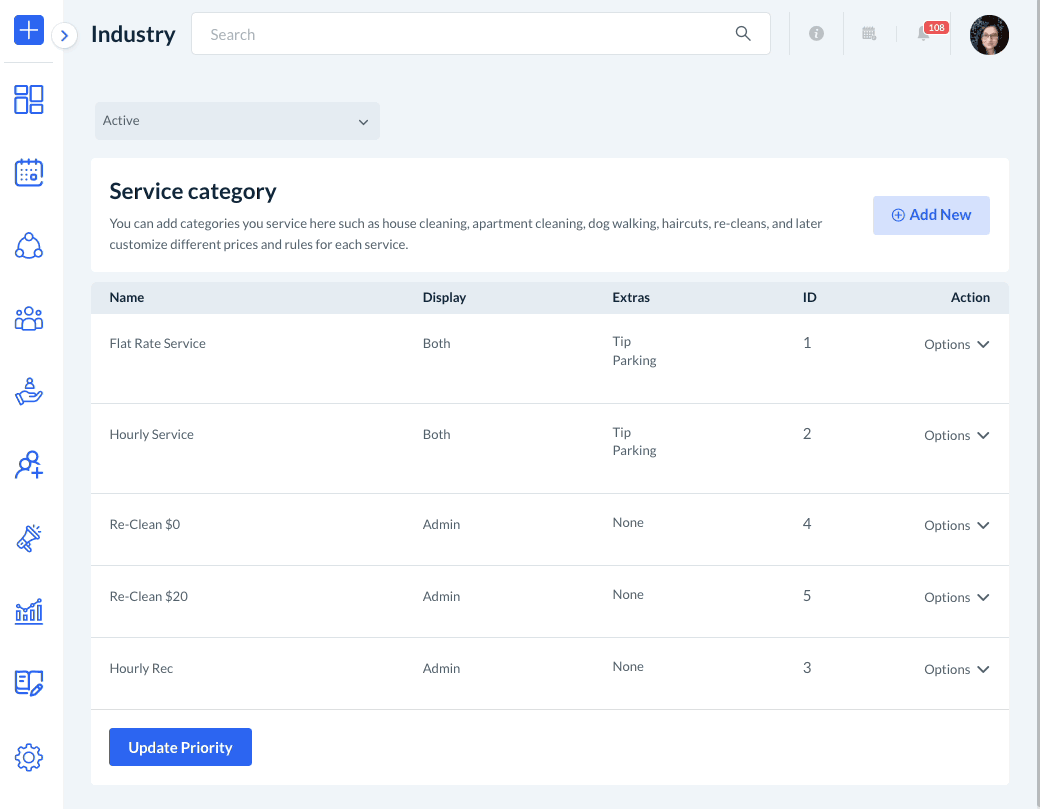This screenshot has height=809, width=1040.
Task: Open the megaphone marketing icon
Action: 29,538
